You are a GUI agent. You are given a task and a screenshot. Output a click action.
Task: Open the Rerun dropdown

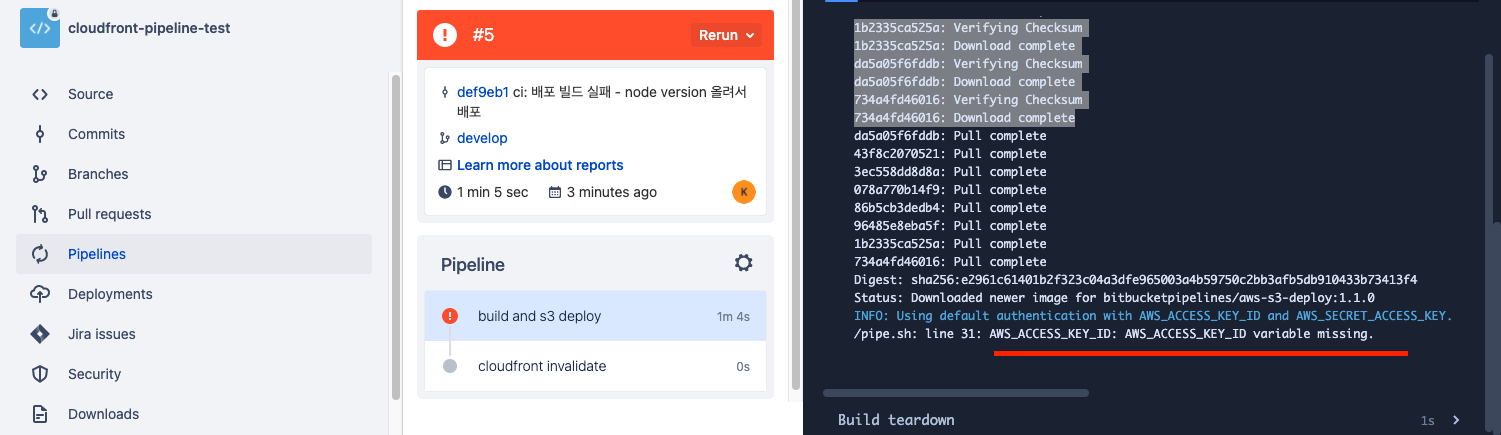(x=726, y=35)
